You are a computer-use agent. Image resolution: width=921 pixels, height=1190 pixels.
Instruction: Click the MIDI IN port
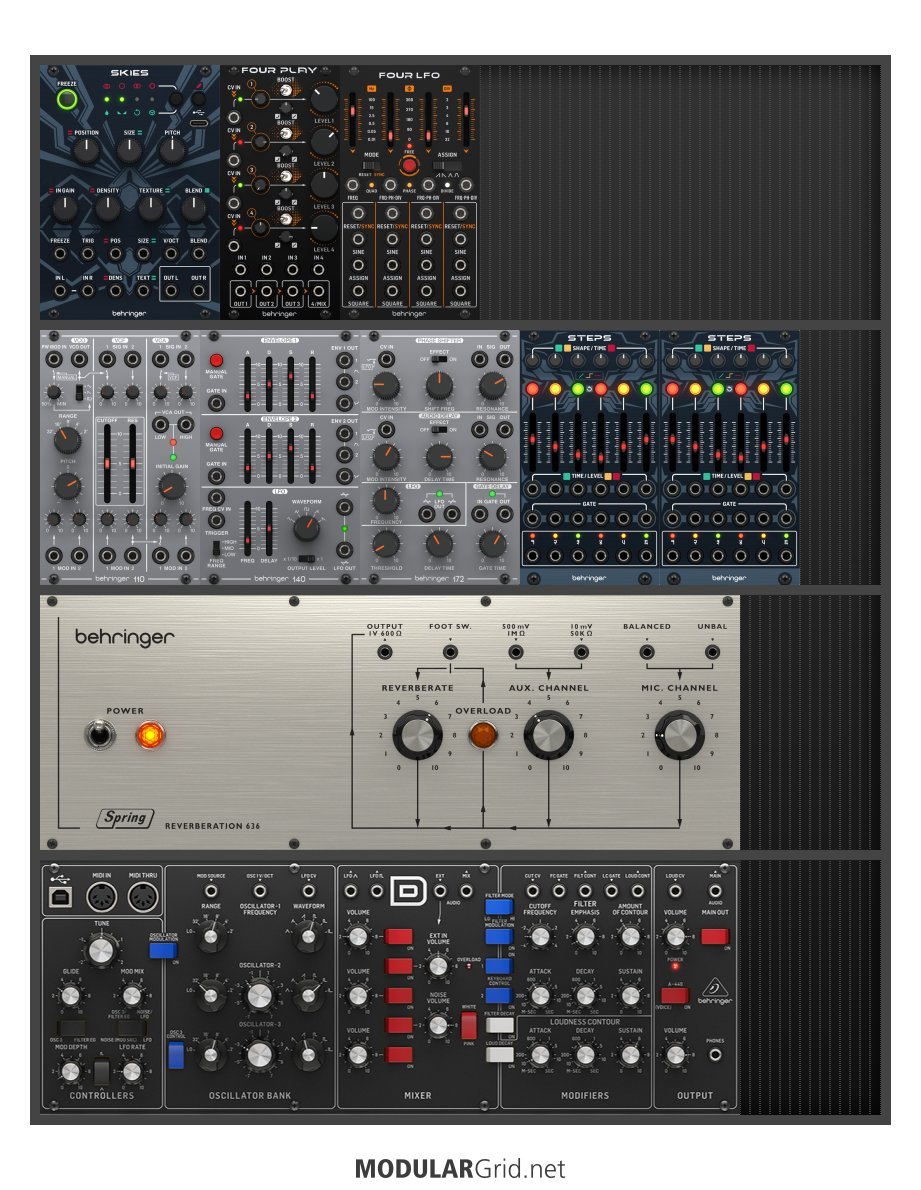102,898
